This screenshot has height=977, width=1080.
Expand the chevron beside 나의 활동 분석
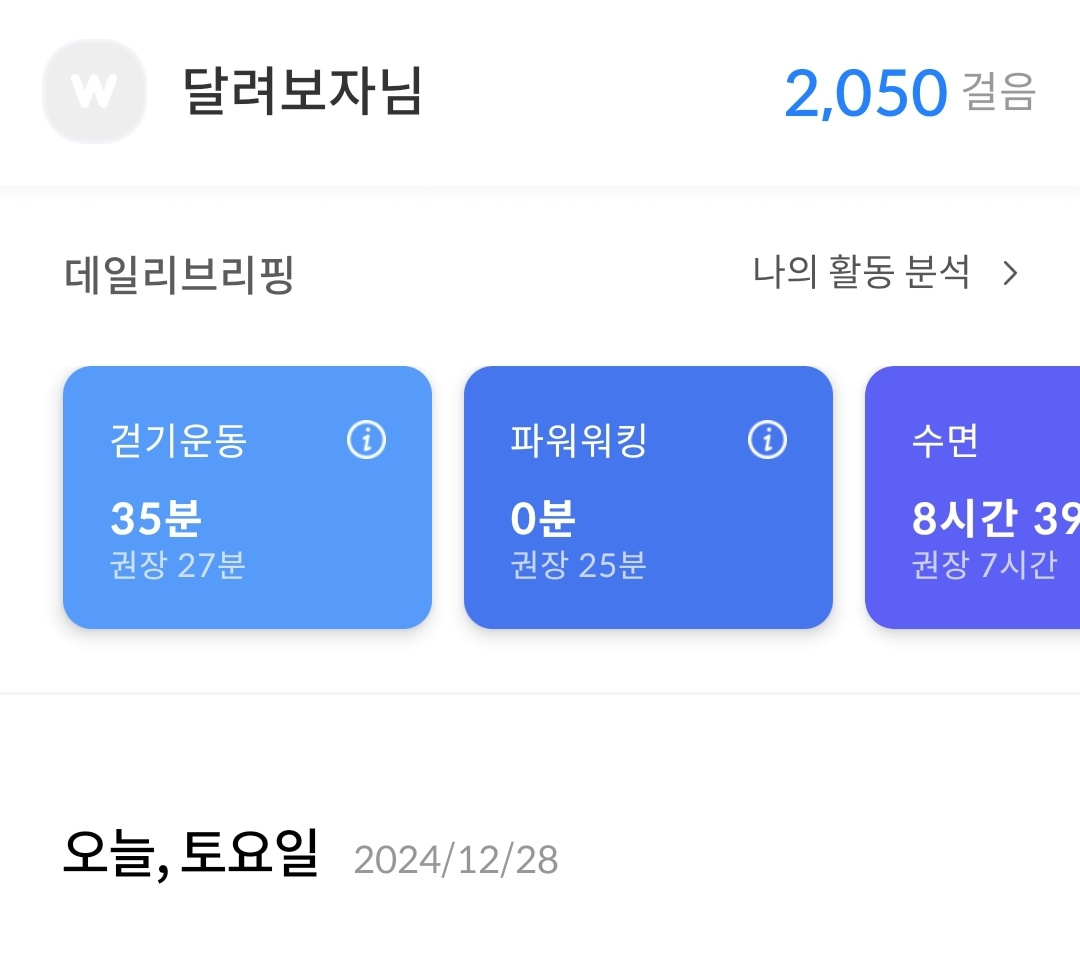point(1010,273)
